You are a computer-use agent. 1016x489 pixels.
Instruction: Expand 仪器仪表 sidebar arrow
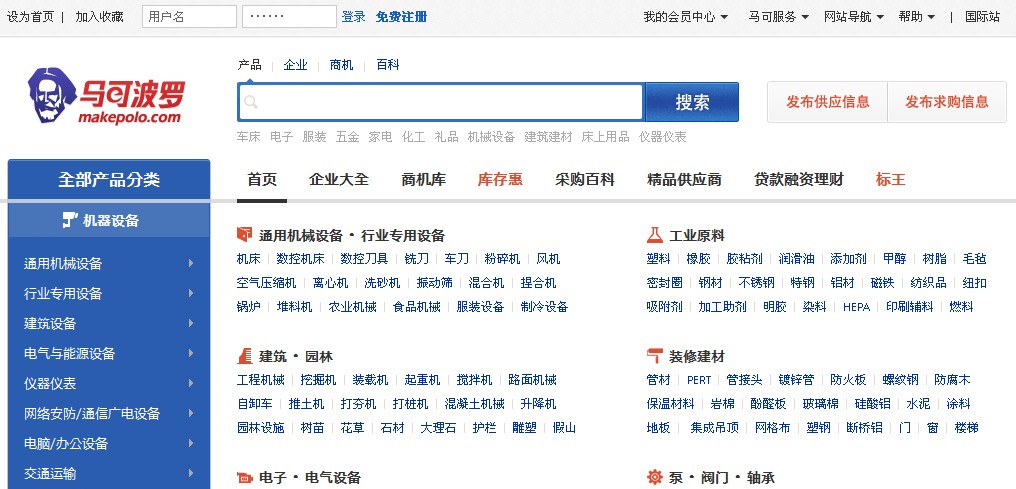pyautogui.click(x=191, y=383)
